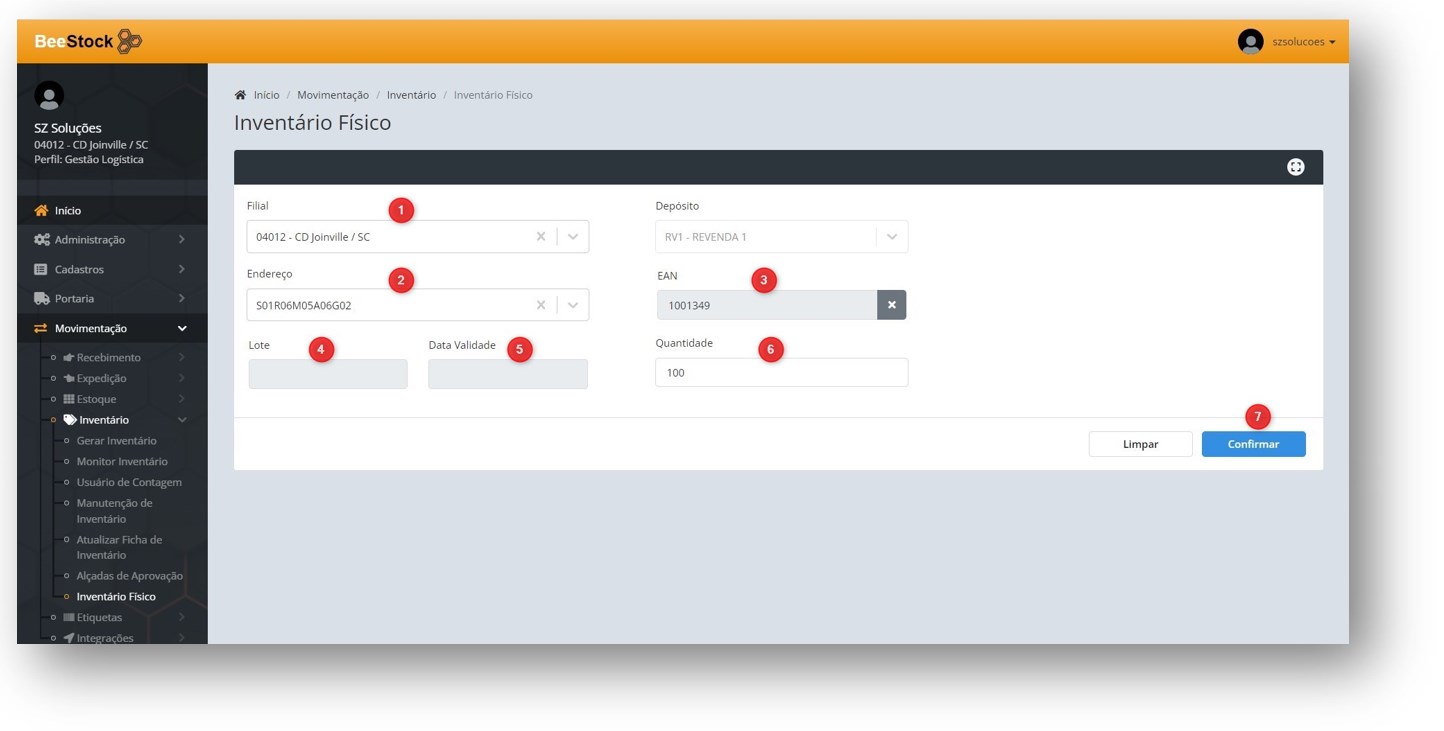Expand the Cadastros sidebar menu
Image resolution: width=1444 pixels, height=731 pixels.
point(181,269)
